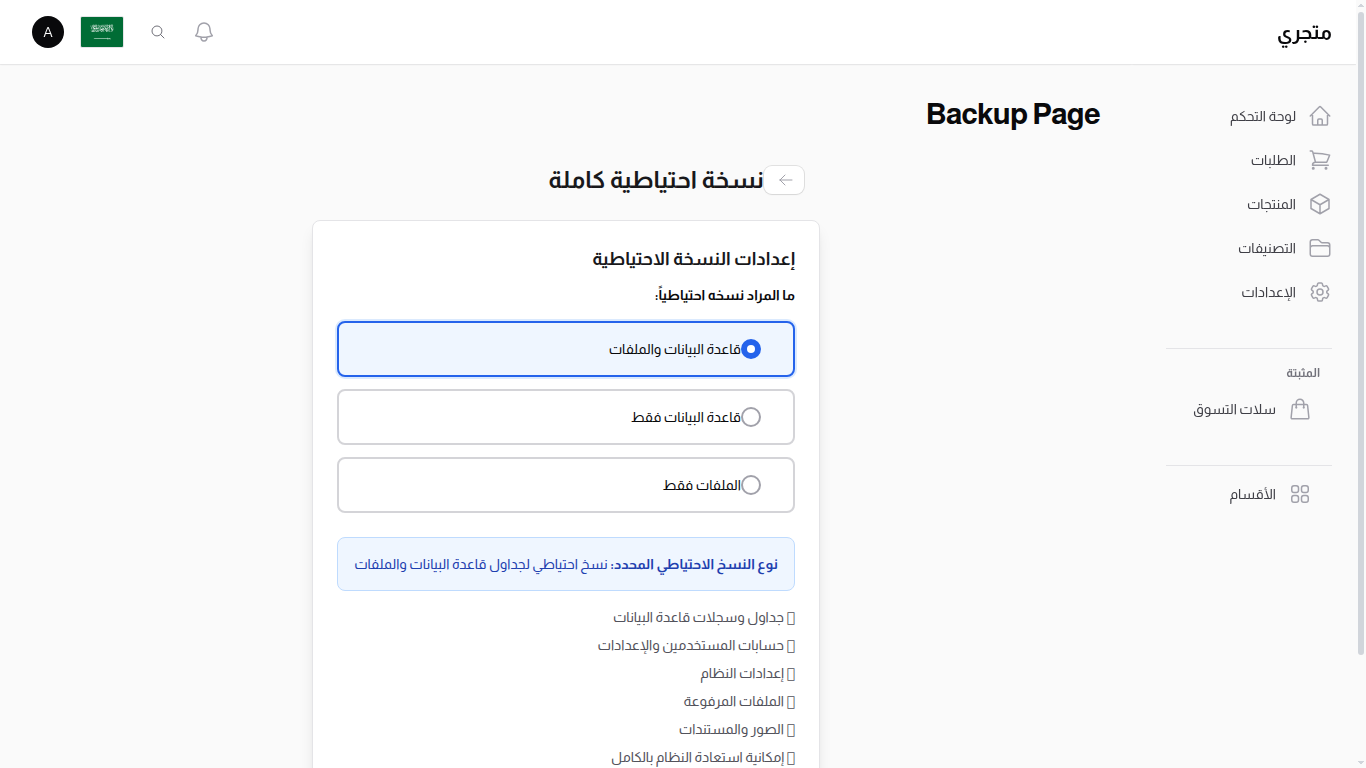Open المنتجات via the package box icon
1366x768 pixels.
[x=1320, y=204]
